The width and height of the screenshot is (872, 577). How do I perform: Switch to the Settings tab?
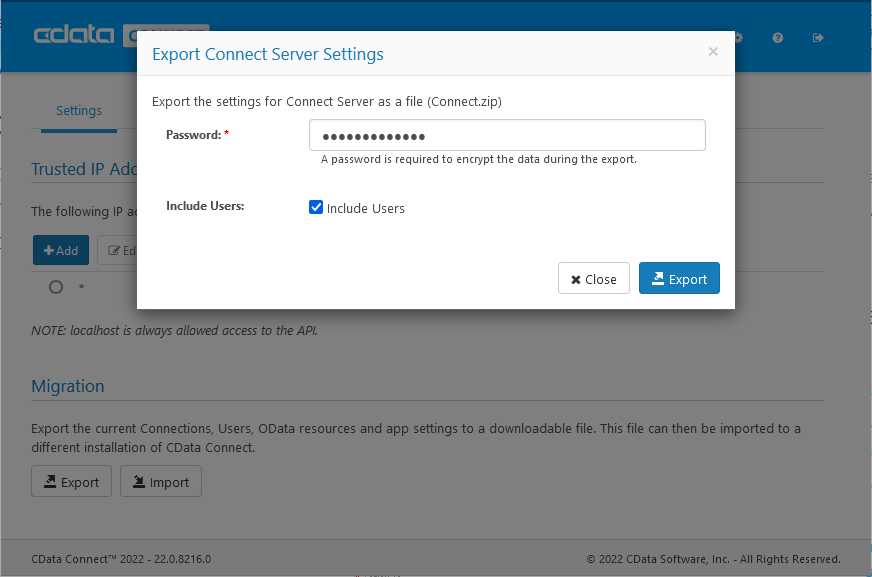(x=78, y=110)
